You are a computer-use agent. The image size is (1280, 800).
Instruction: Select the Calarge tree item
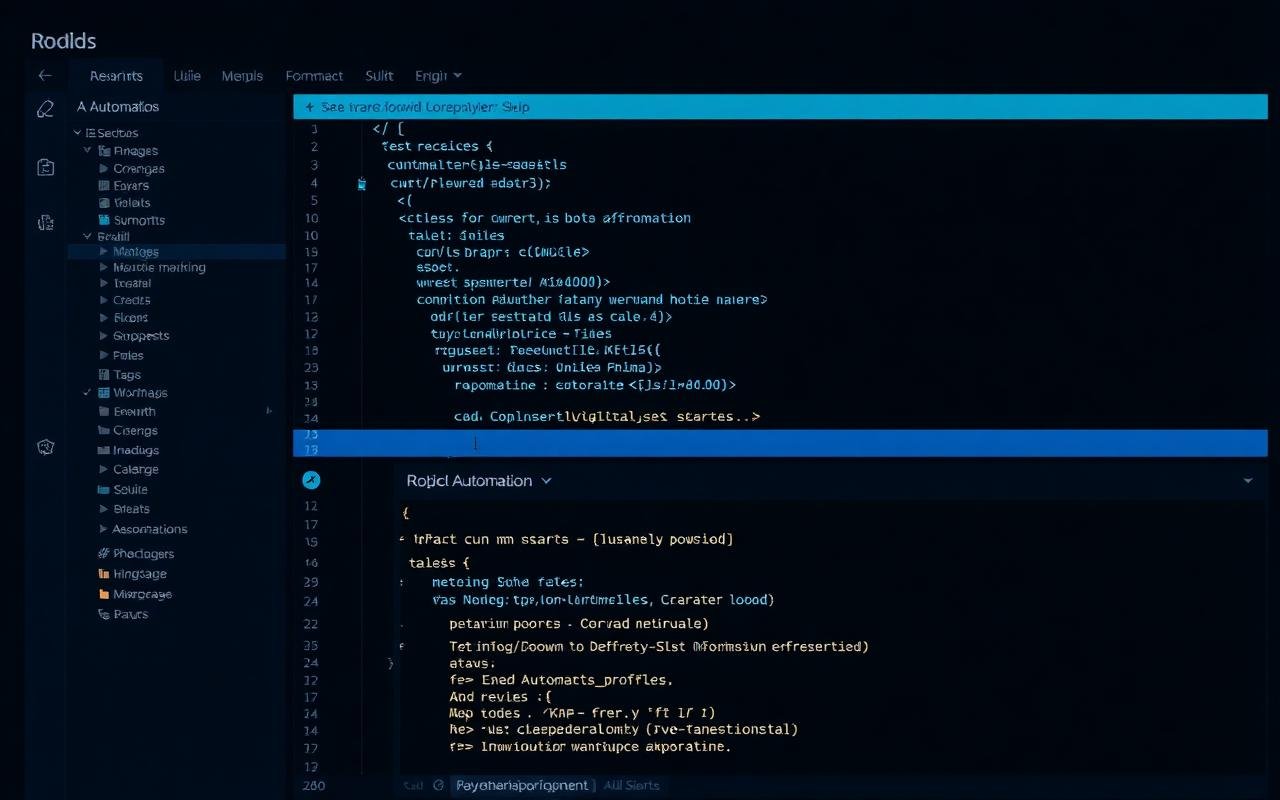coord(136,469)
